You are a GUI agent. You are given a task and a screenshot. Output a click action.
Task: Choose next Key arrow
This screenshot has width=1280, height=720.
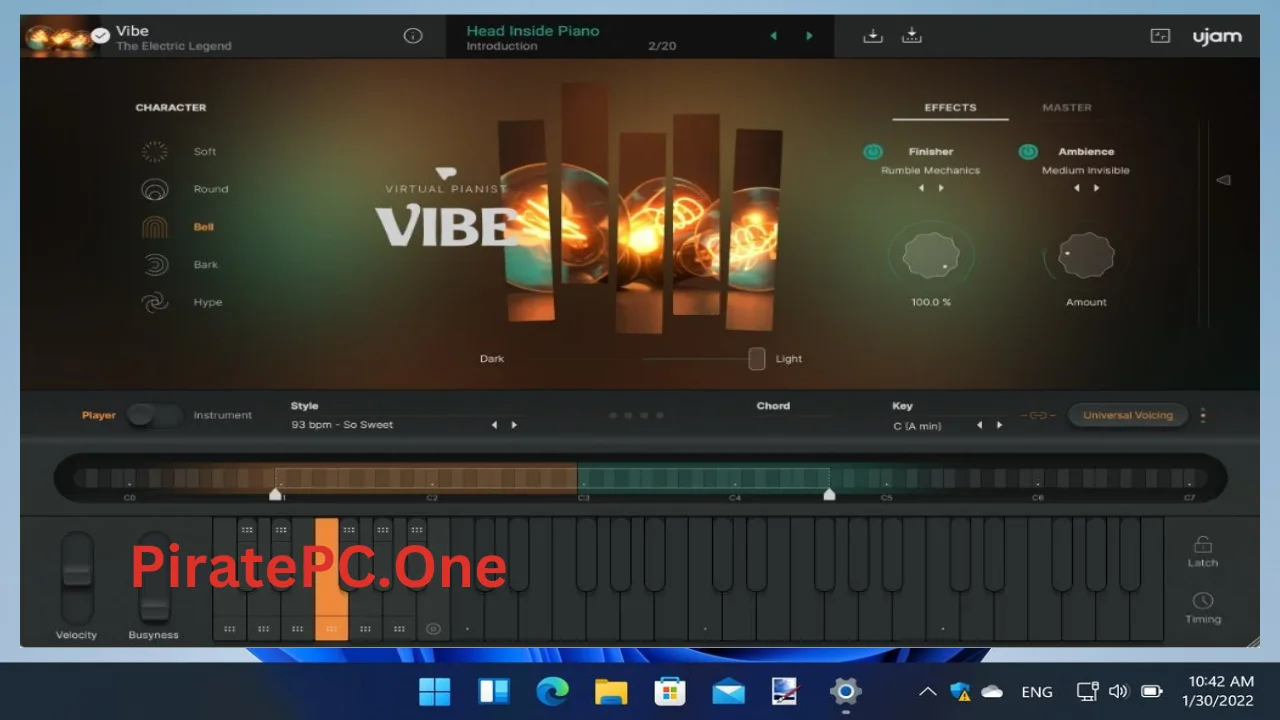click(999, 425)
